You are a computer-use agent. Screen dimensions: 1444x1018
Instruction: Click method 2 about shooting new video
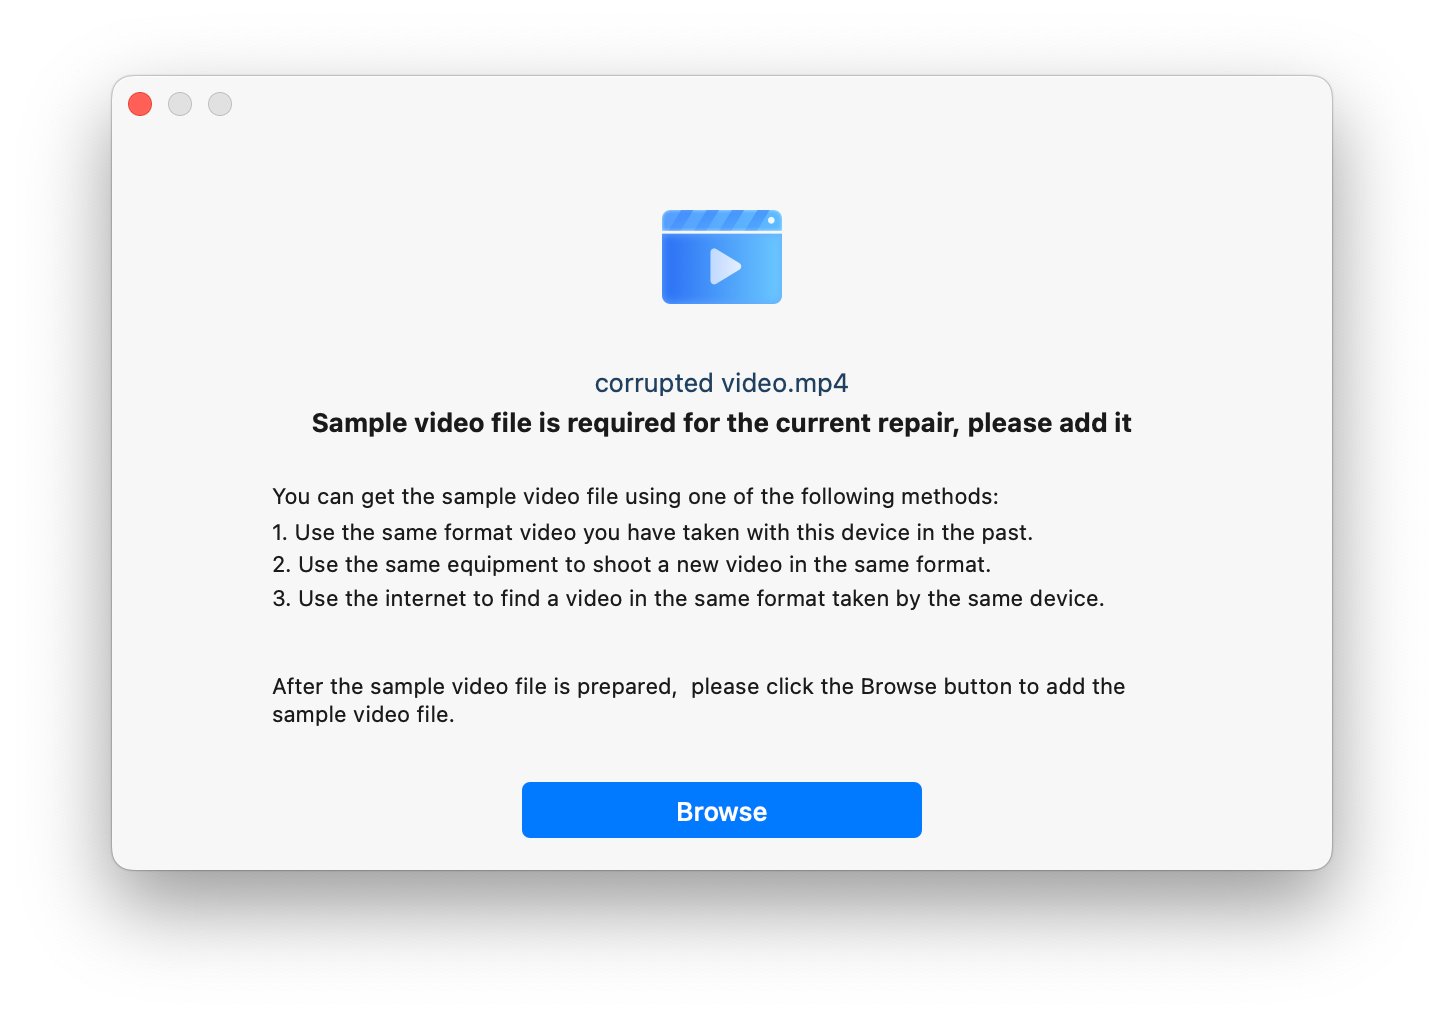[632, 564]
